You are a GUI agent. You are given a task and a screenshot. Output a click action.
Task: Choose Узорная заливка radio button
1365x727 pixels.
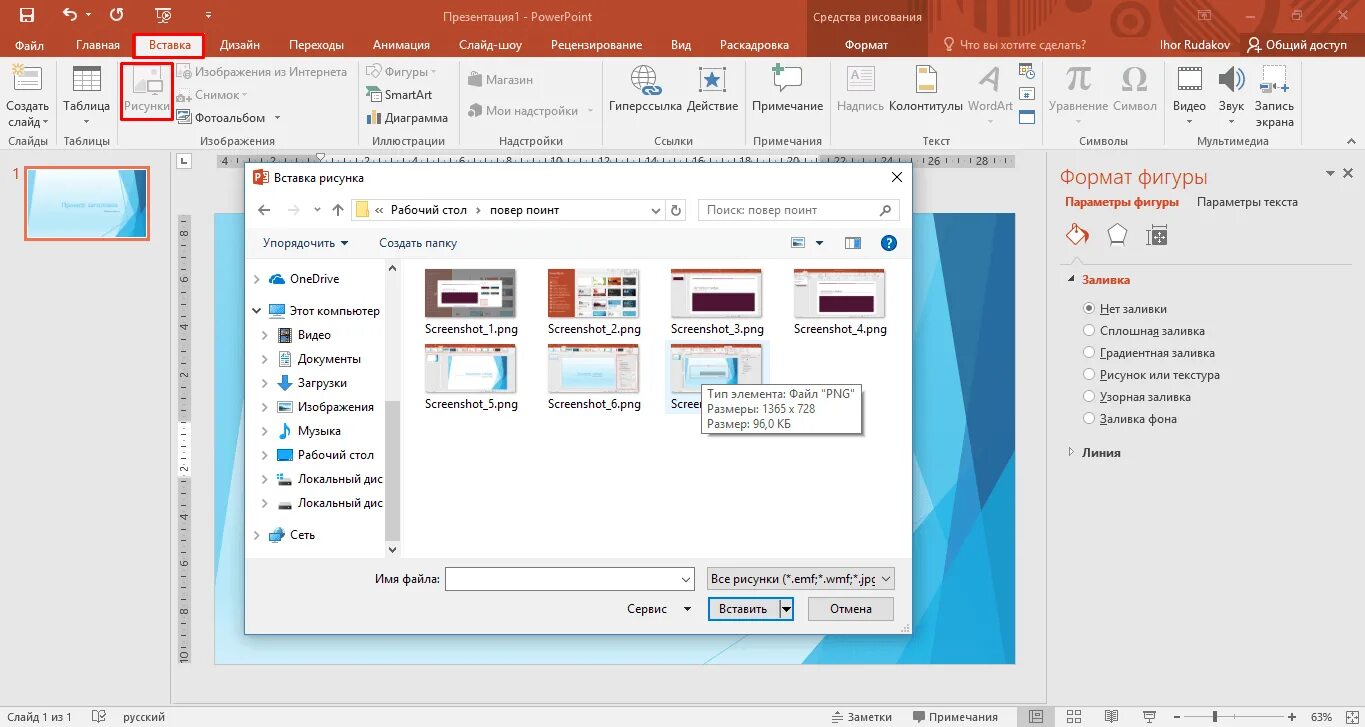pyautogui.click(x=1090, y=397)
